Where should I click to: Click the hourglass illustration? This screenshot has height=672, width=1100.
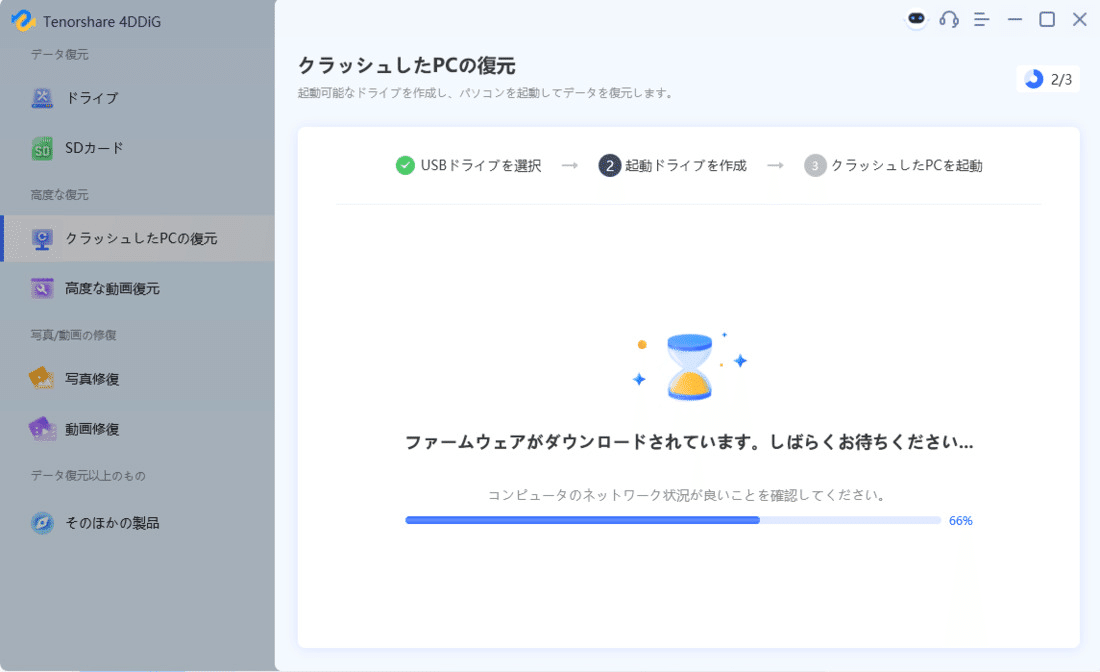[689, 367]
